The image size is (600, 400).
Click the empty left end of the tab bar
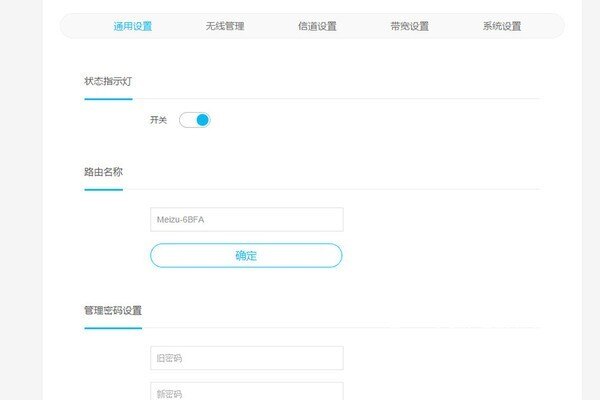(80, 26)
